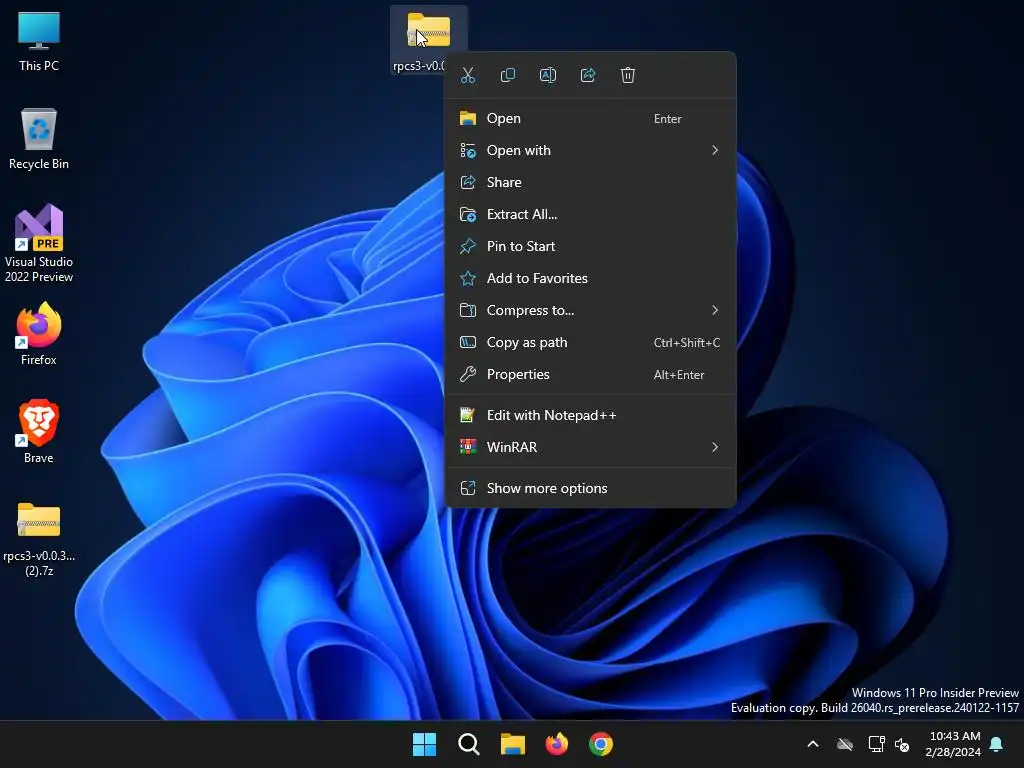Select the Recycle Bin desktop icon
This screenshot has width=1024, height=768.
[x=39, y=139]
